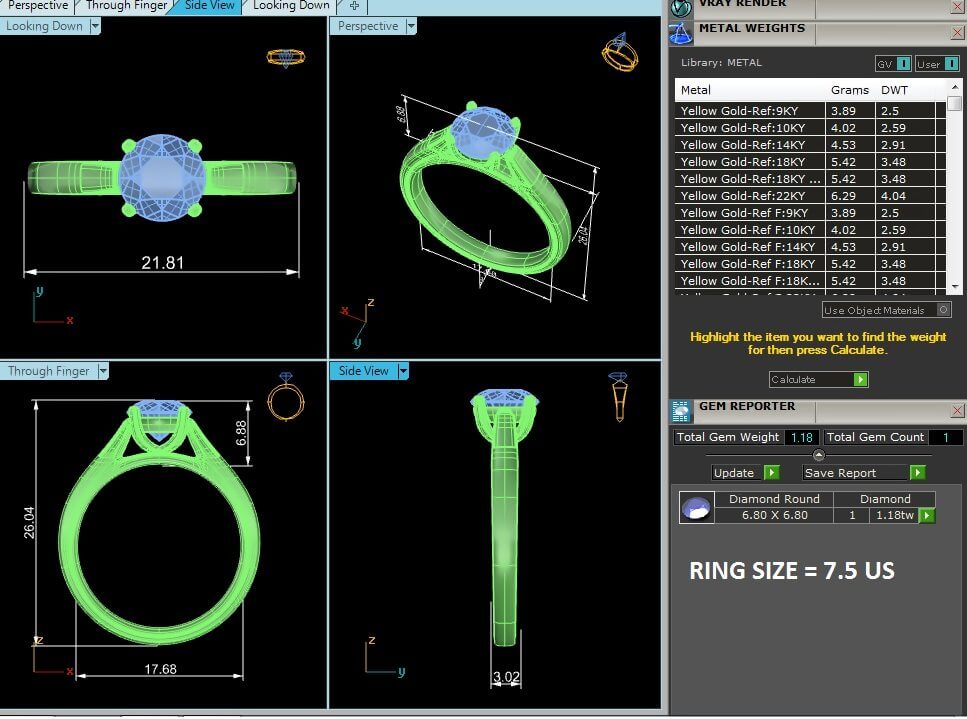The height and width of the screenshot is (719, 967).
Task: Click the Metal Weights panel icon
Action: [681, 33]
